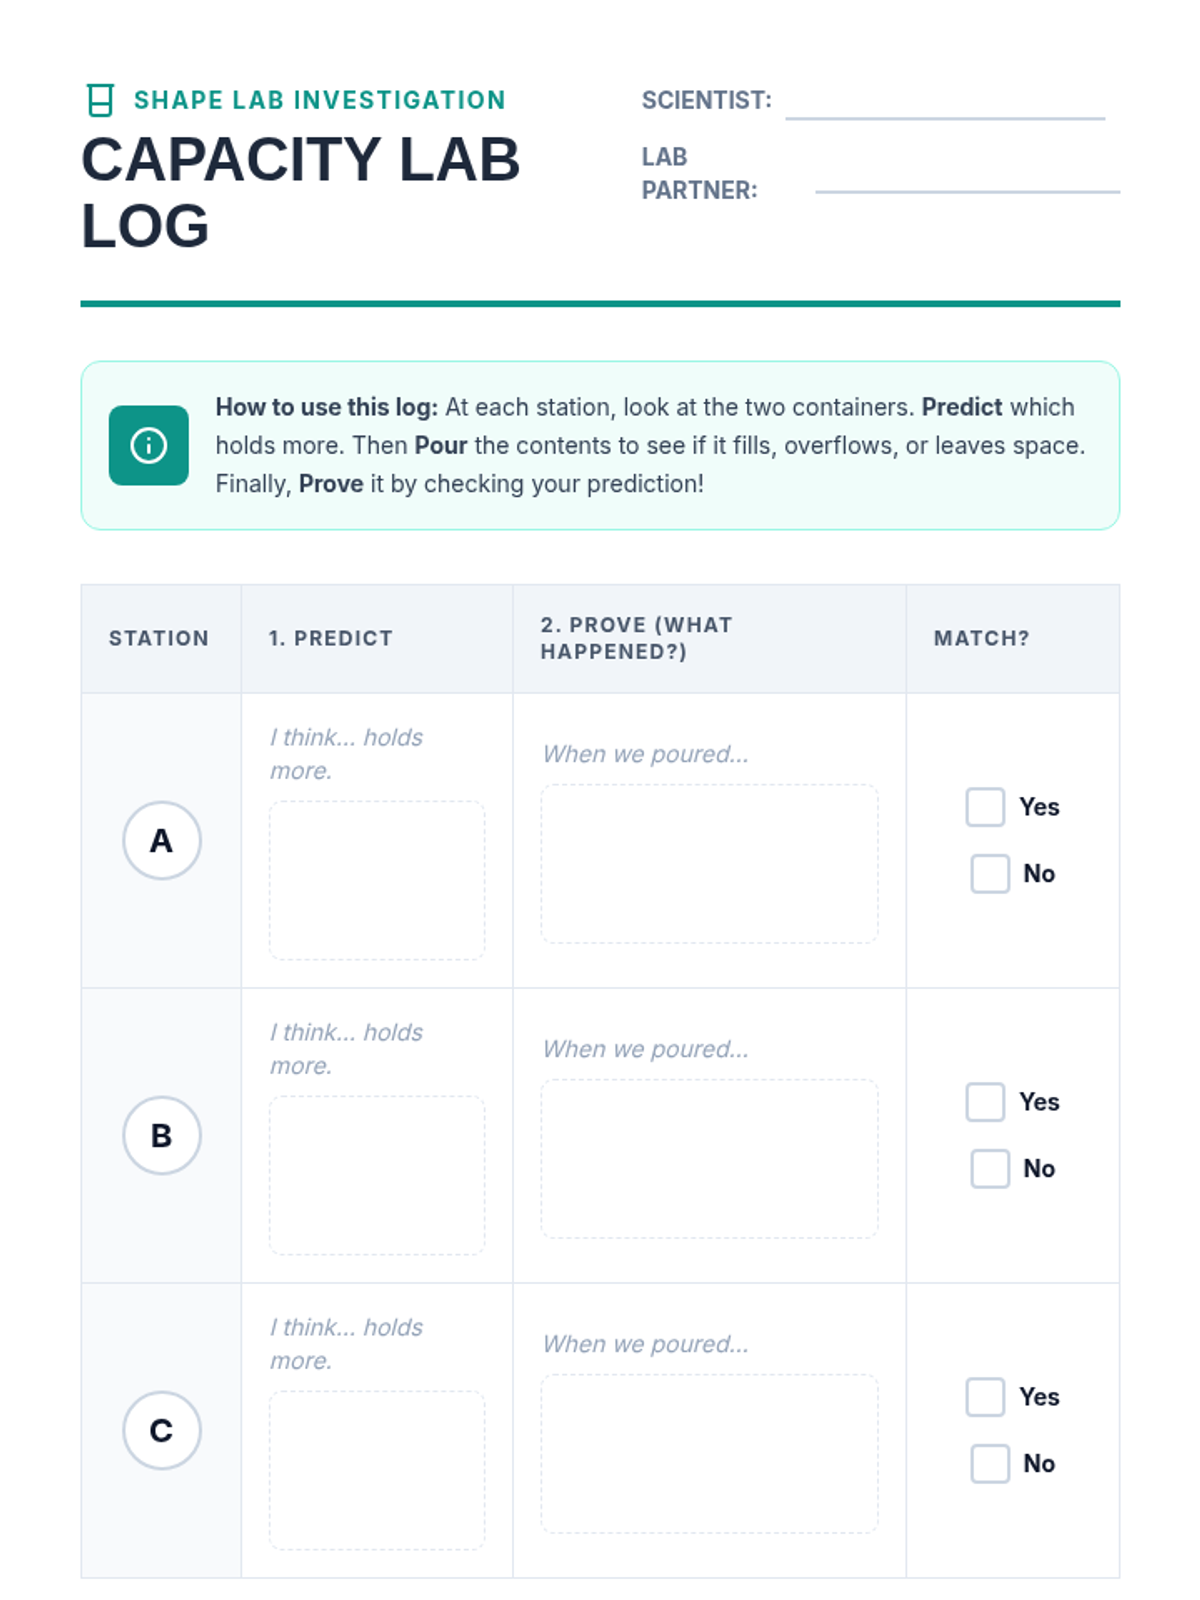Viewport: 1200px width, 1600px height.
Task: Click the Match? column header
Action: (981, 638)
